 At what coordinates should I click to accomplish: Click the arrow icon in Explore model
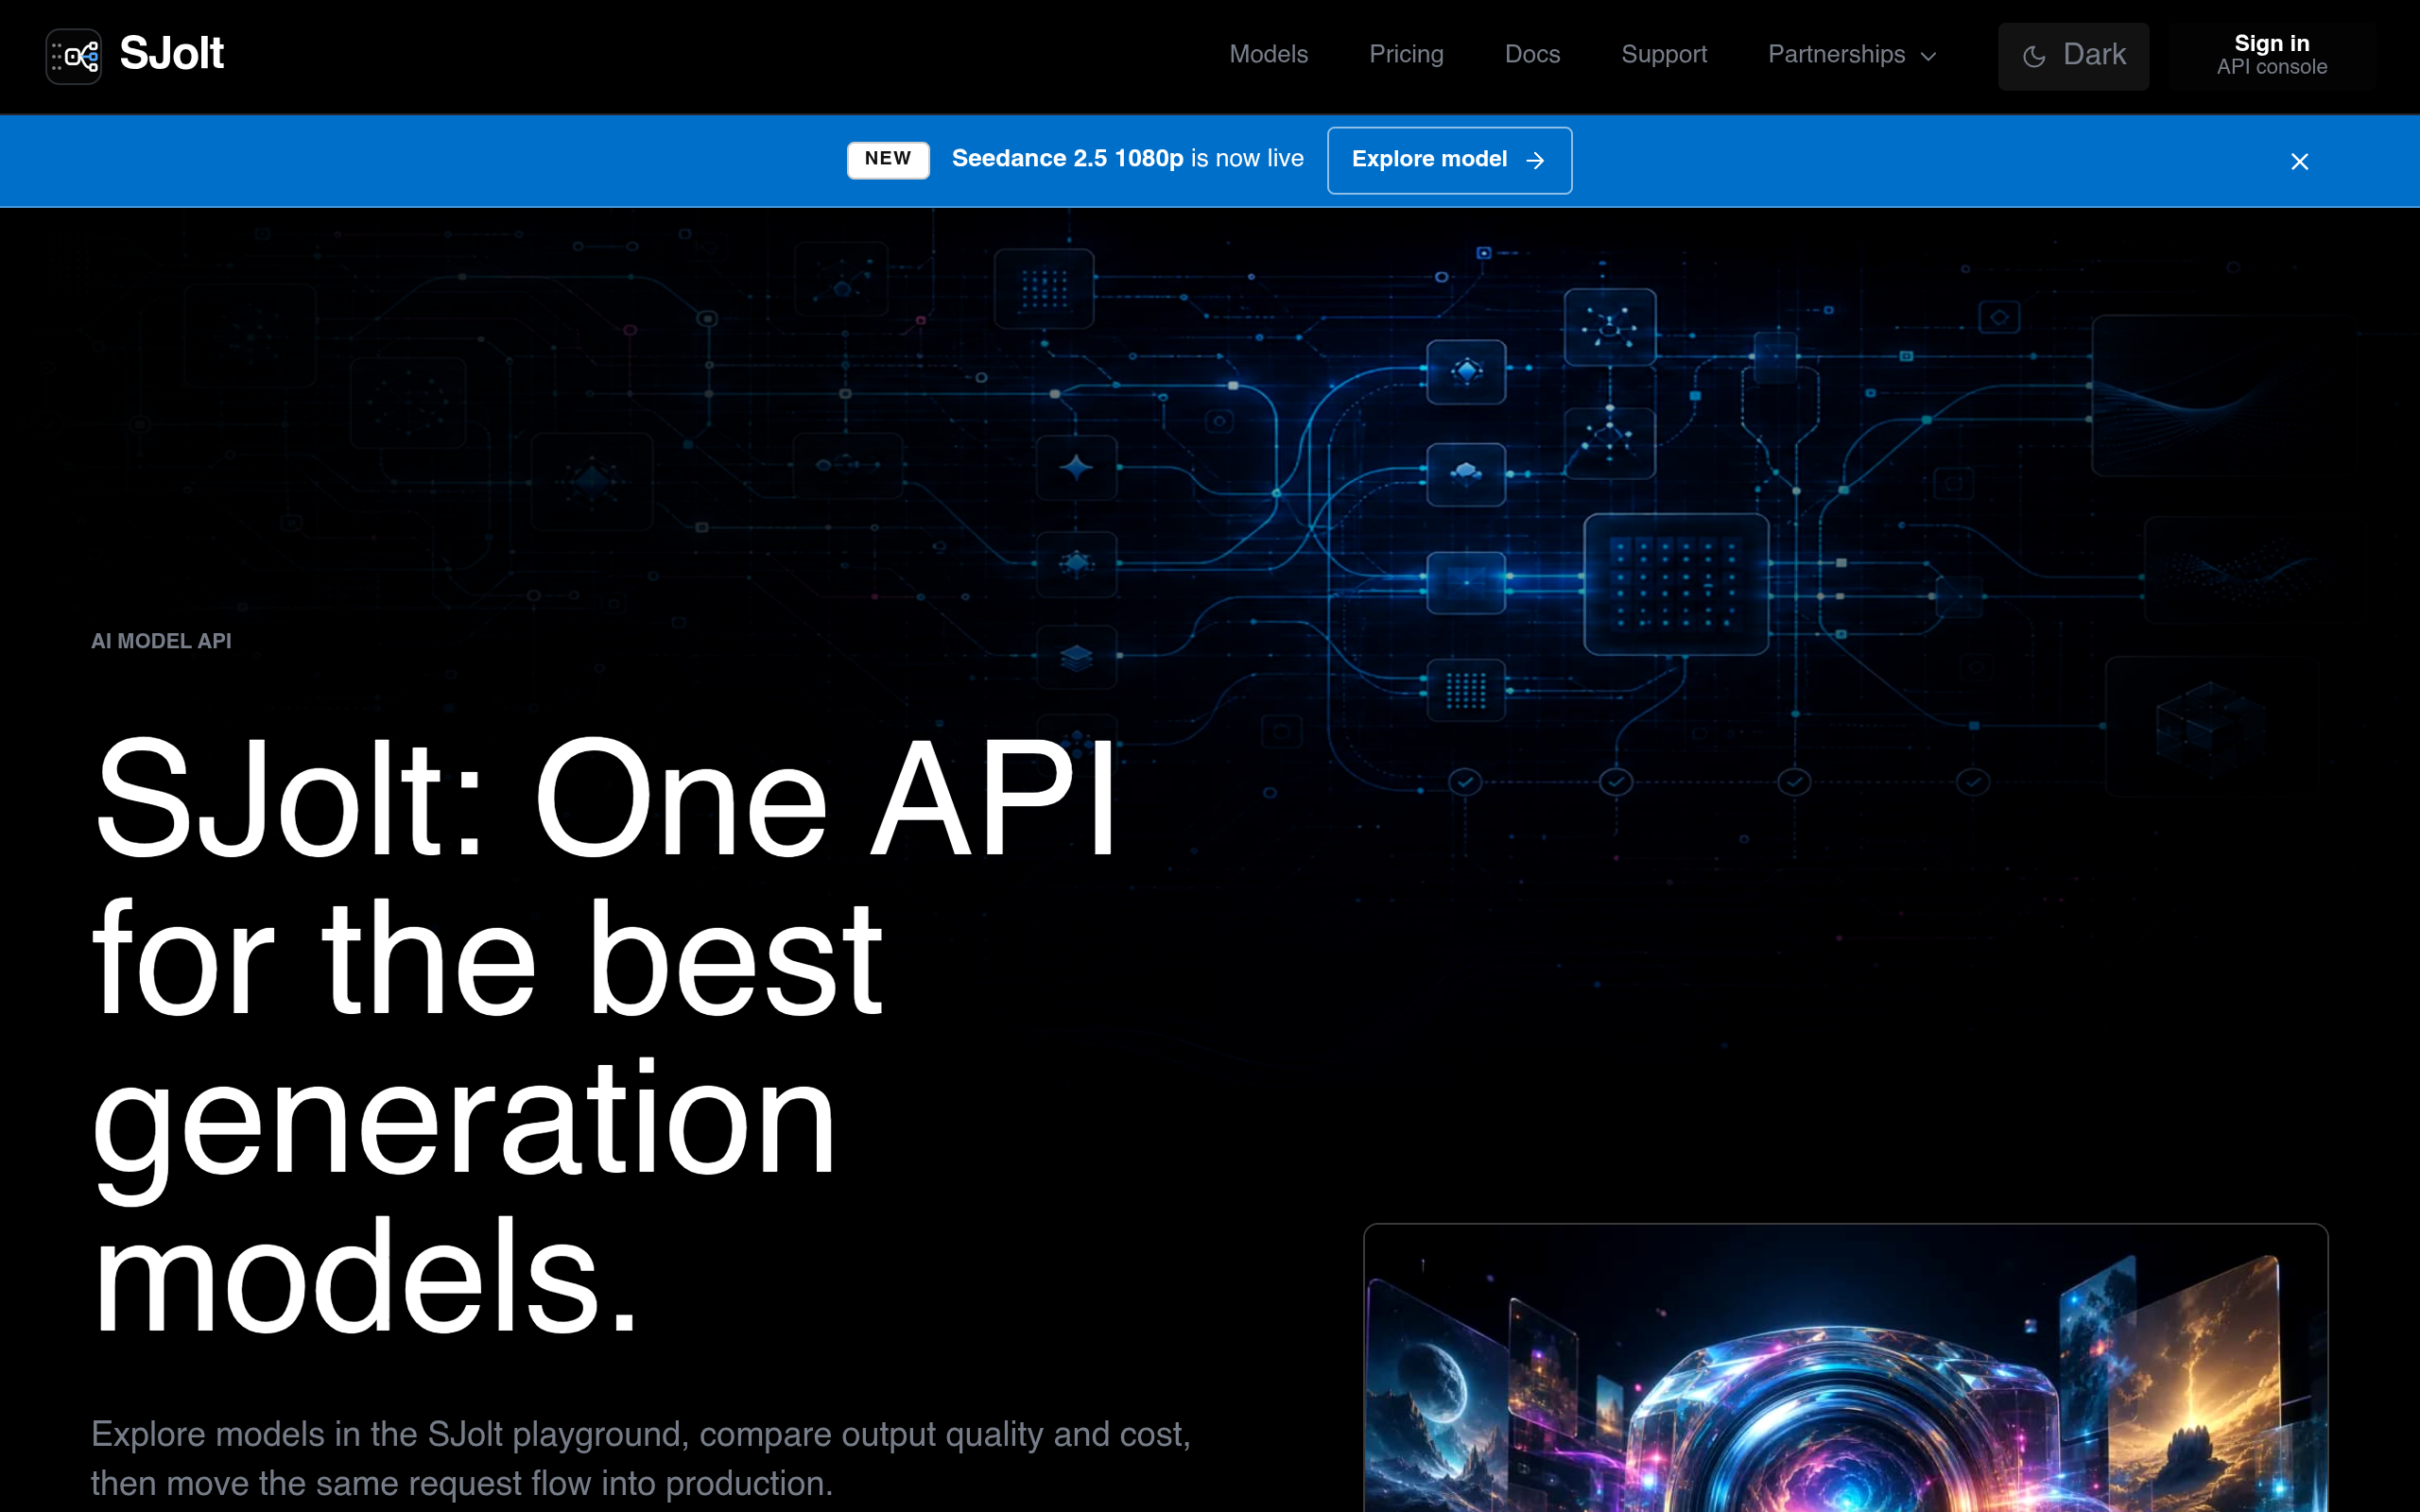point(1535,161)
